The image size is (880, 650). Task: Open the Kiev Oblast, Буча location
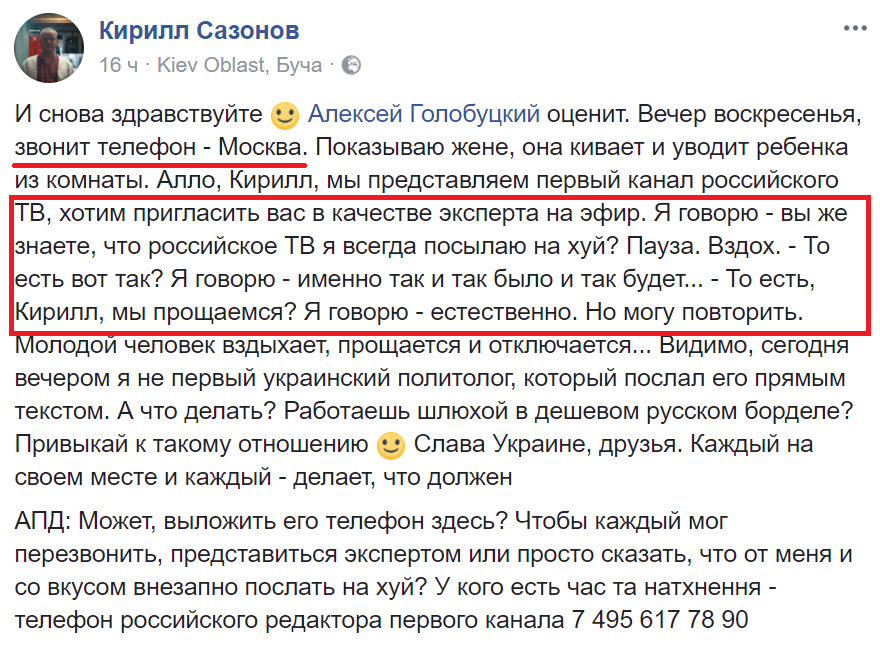click(x=240, y=66)
